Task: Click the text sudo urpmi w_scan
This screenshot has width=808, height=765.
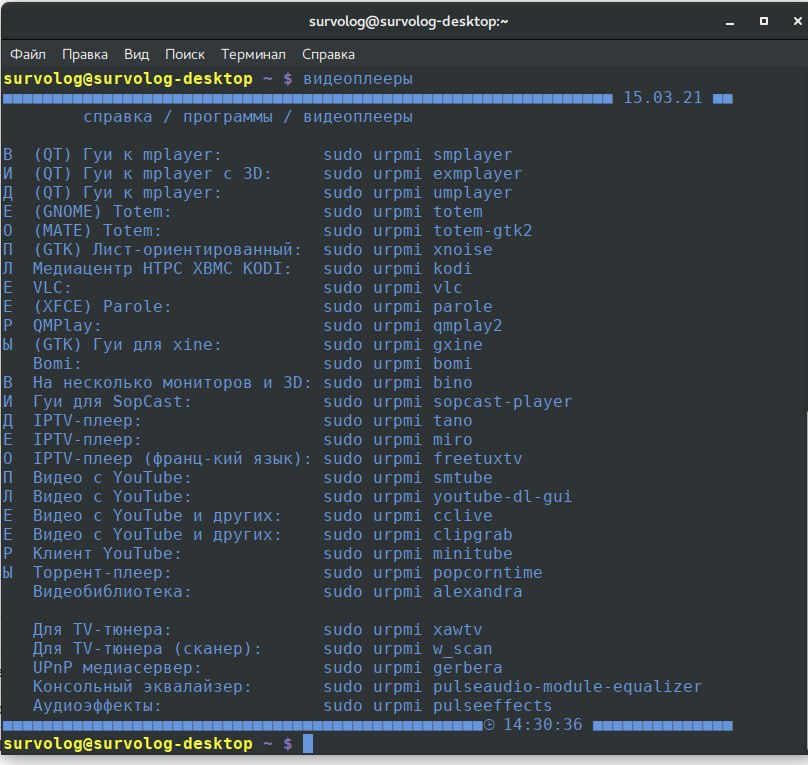Action: (408, 649)
